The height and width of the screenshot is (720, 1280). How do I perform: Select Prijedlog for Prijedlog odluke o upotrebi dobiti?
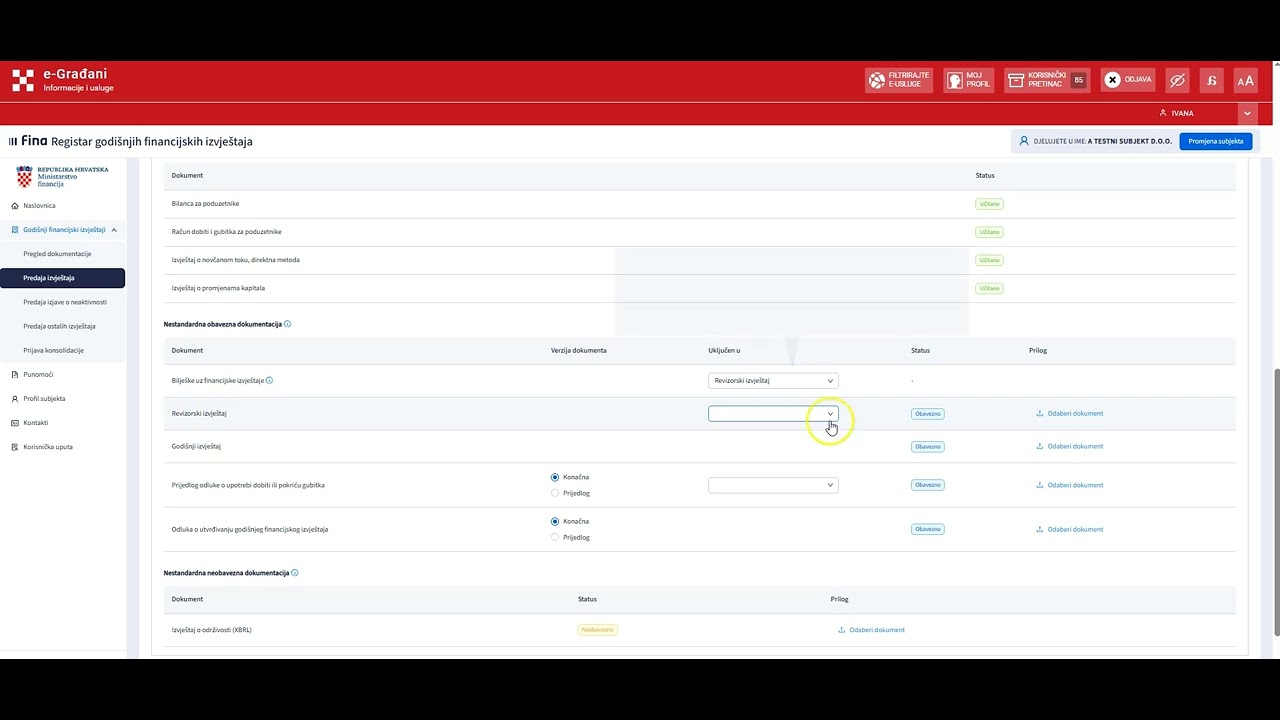555,493
